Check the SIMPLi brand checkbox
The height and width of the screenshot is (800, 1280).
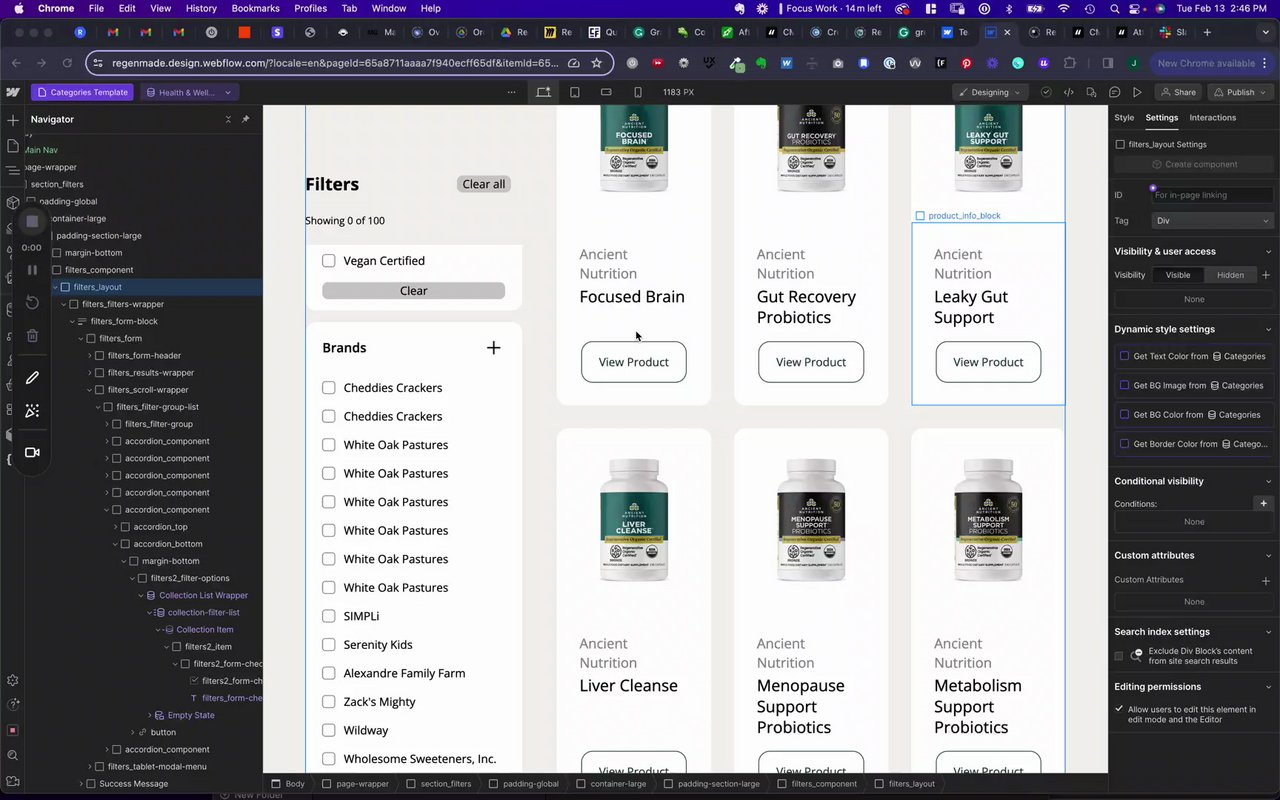point(328,616)
